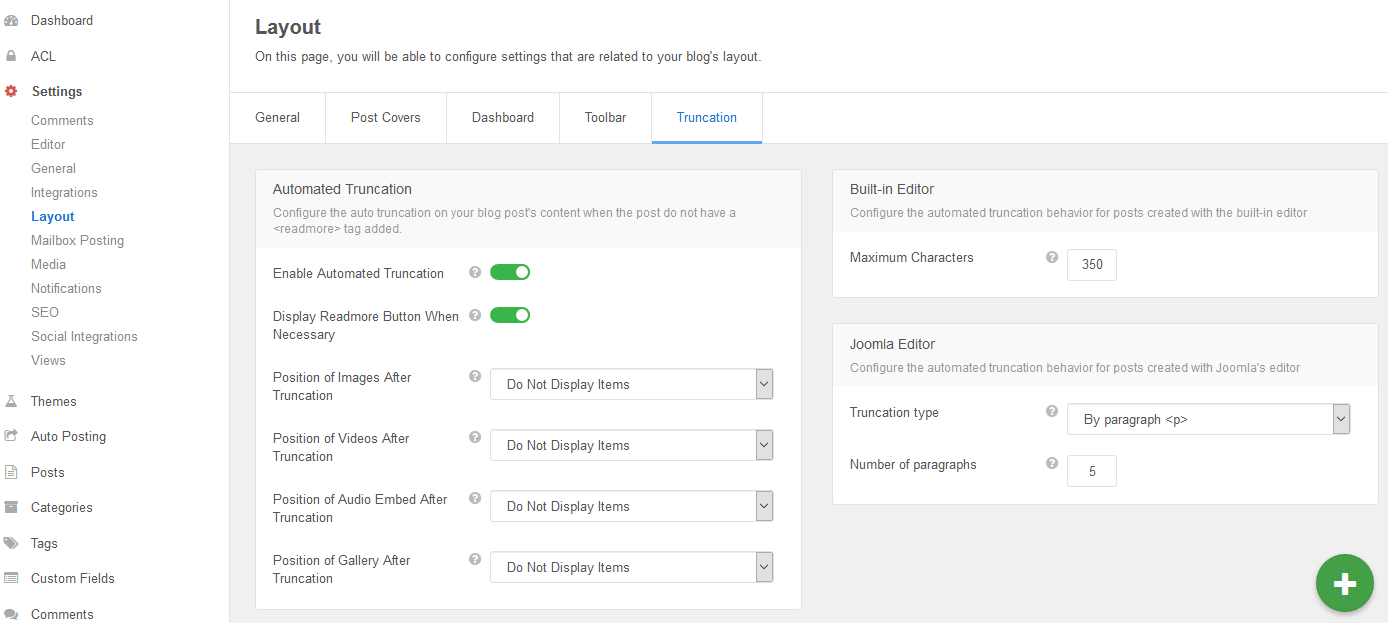Click the Comments speech bubble icon

point(11,614)
